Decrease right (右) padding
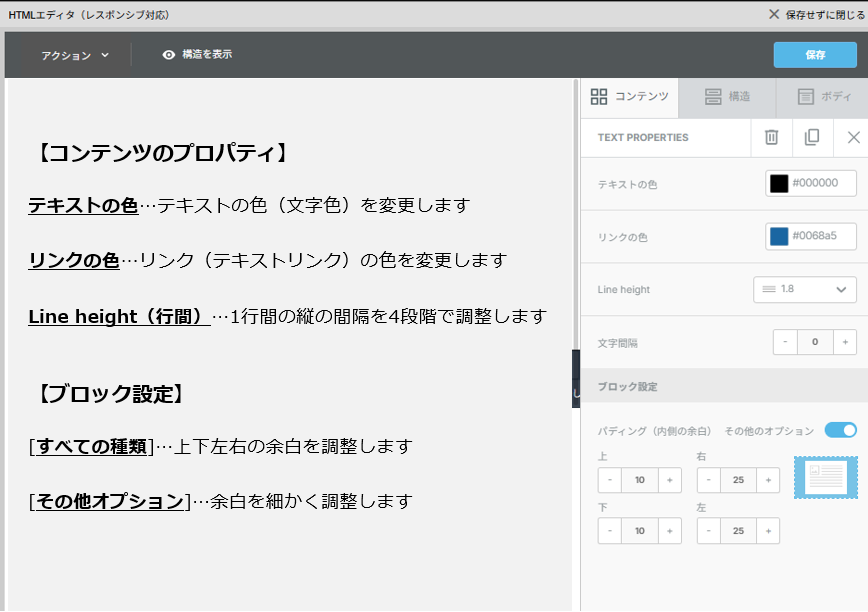 click(709, 480)
